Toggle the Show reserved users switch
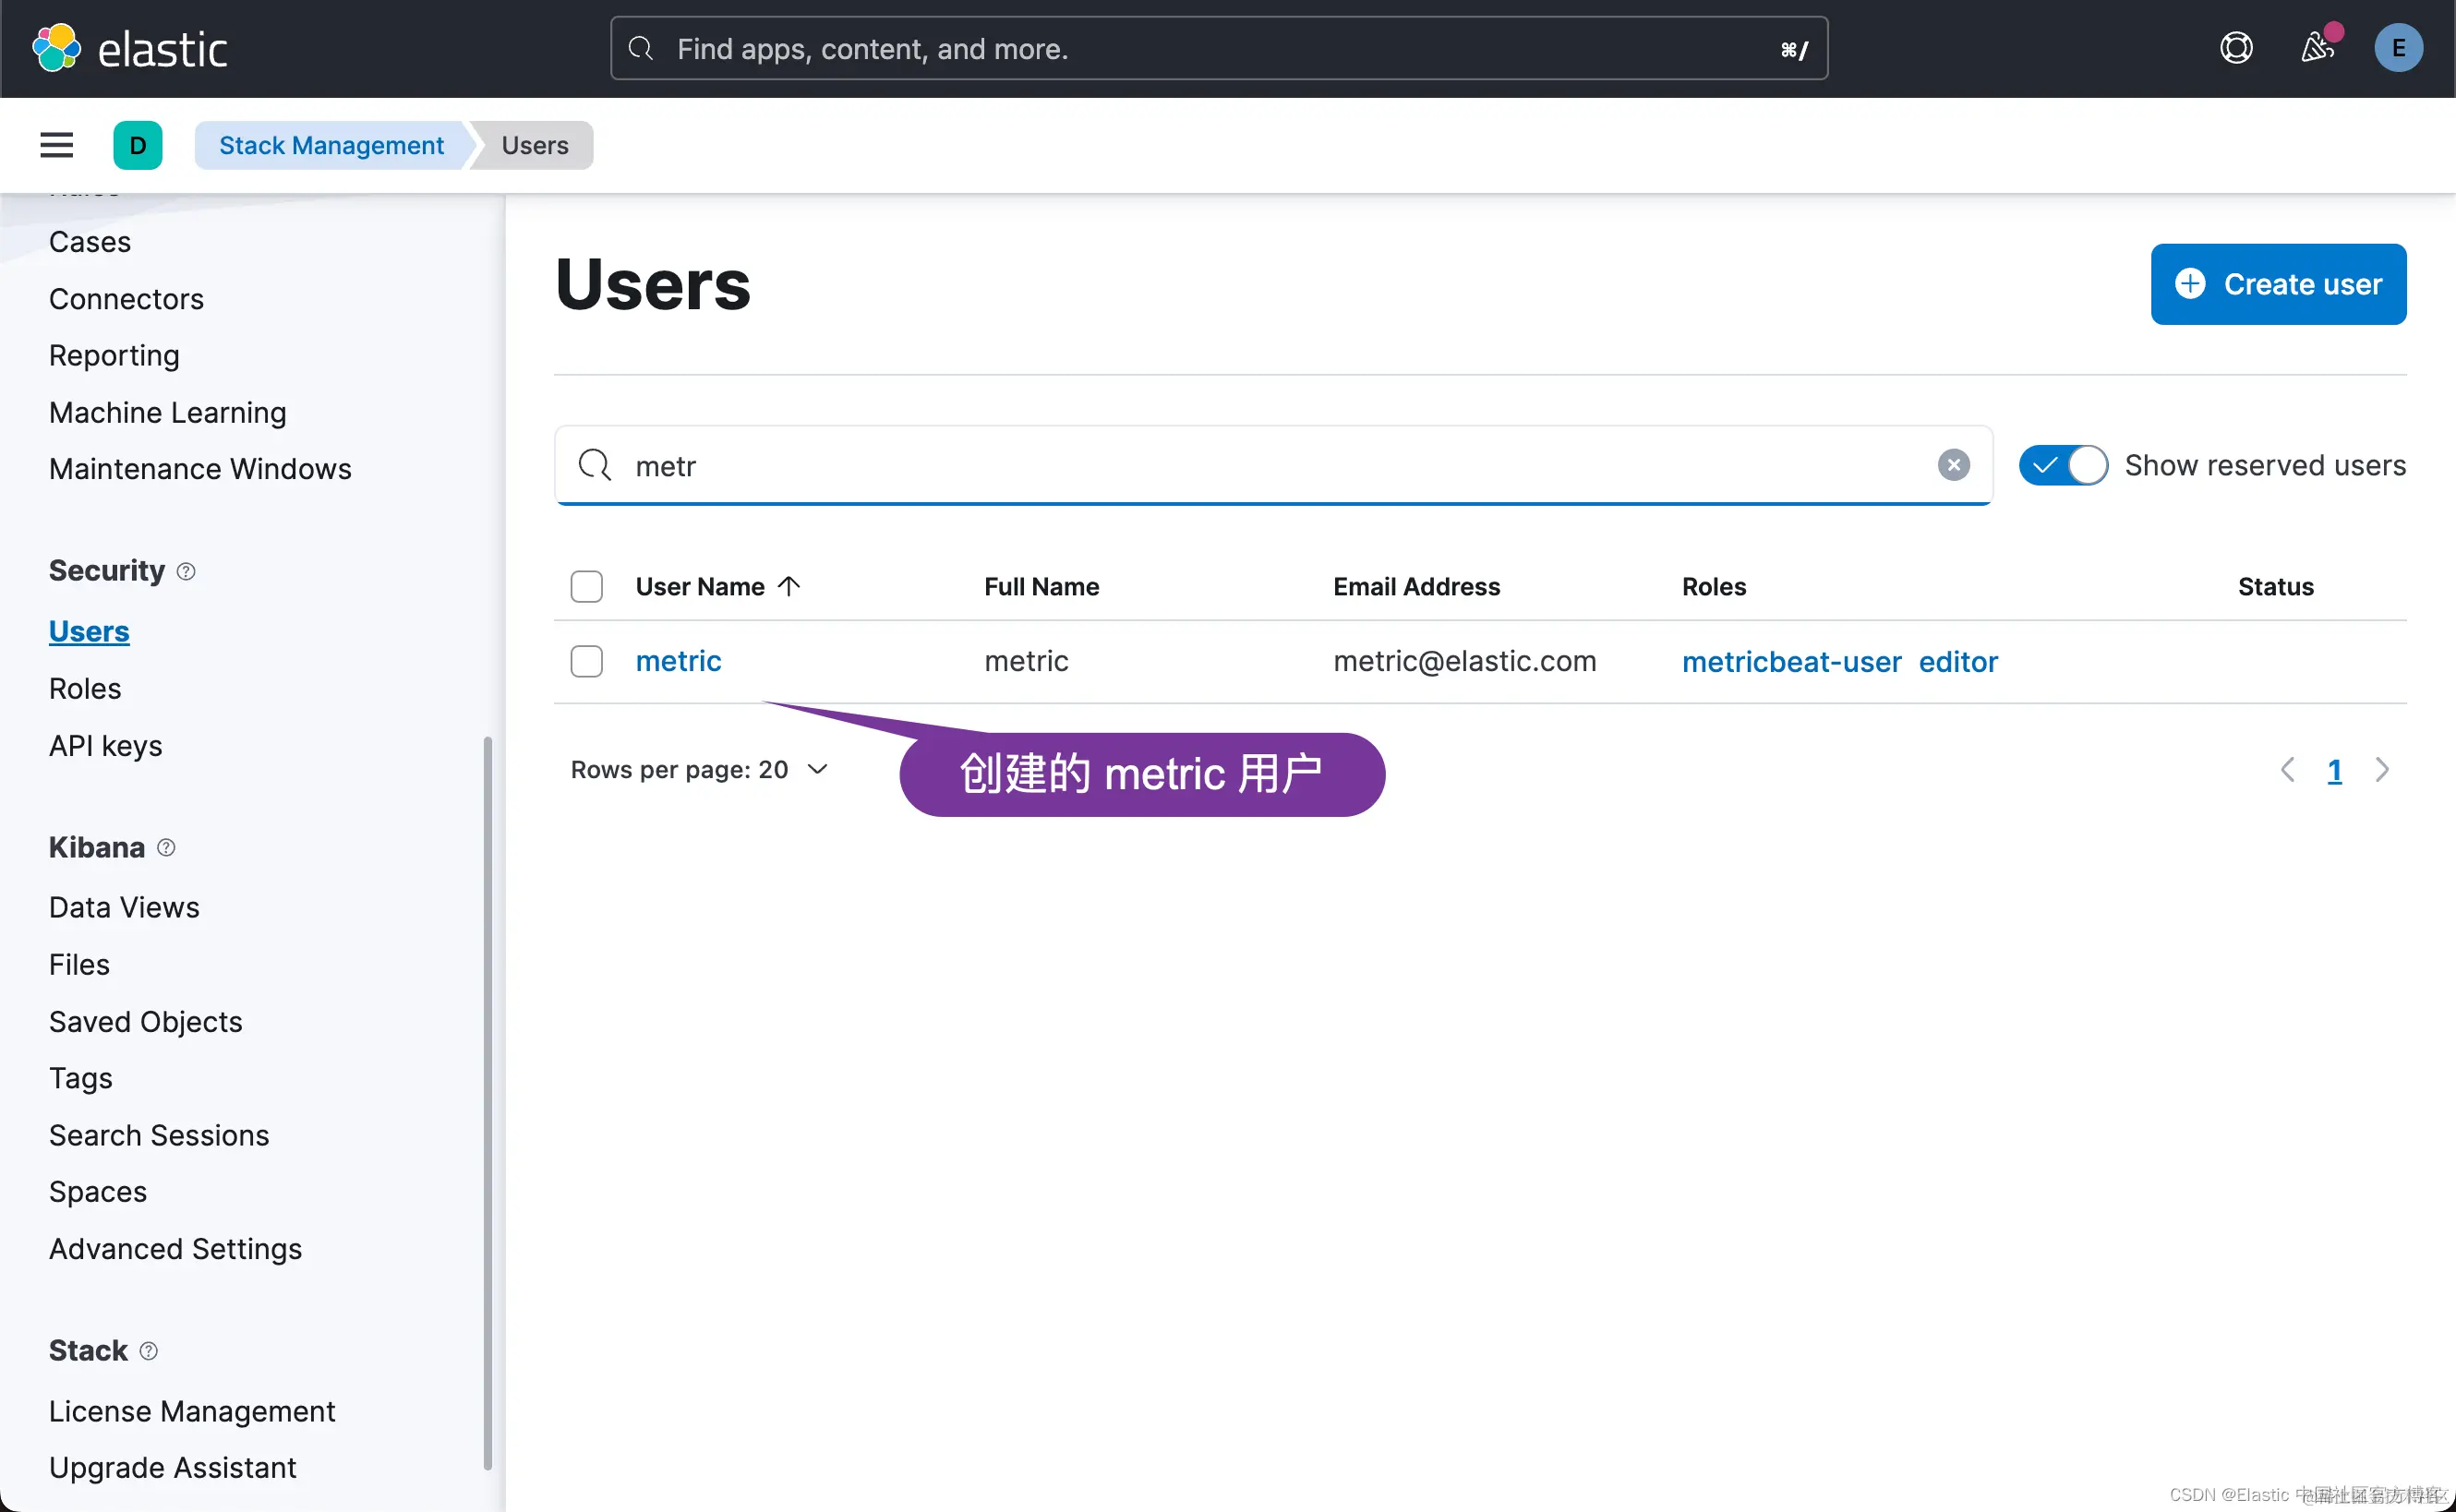 point(2062,465)
